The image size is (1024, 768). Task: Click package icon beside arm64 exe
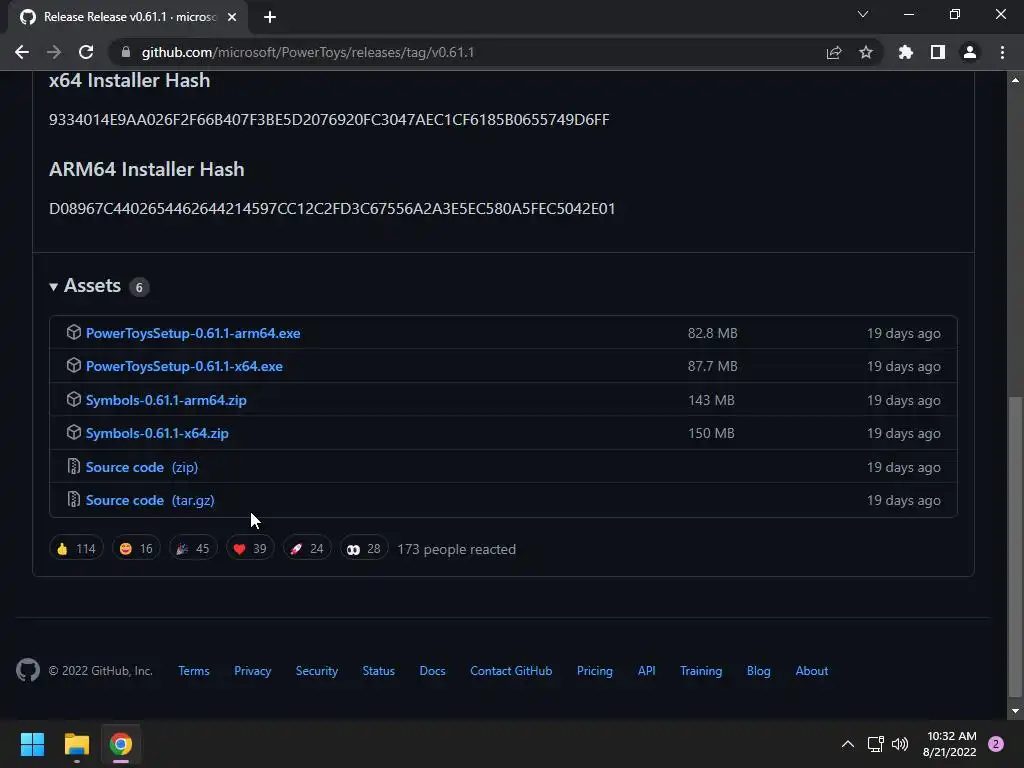point(74,332)
